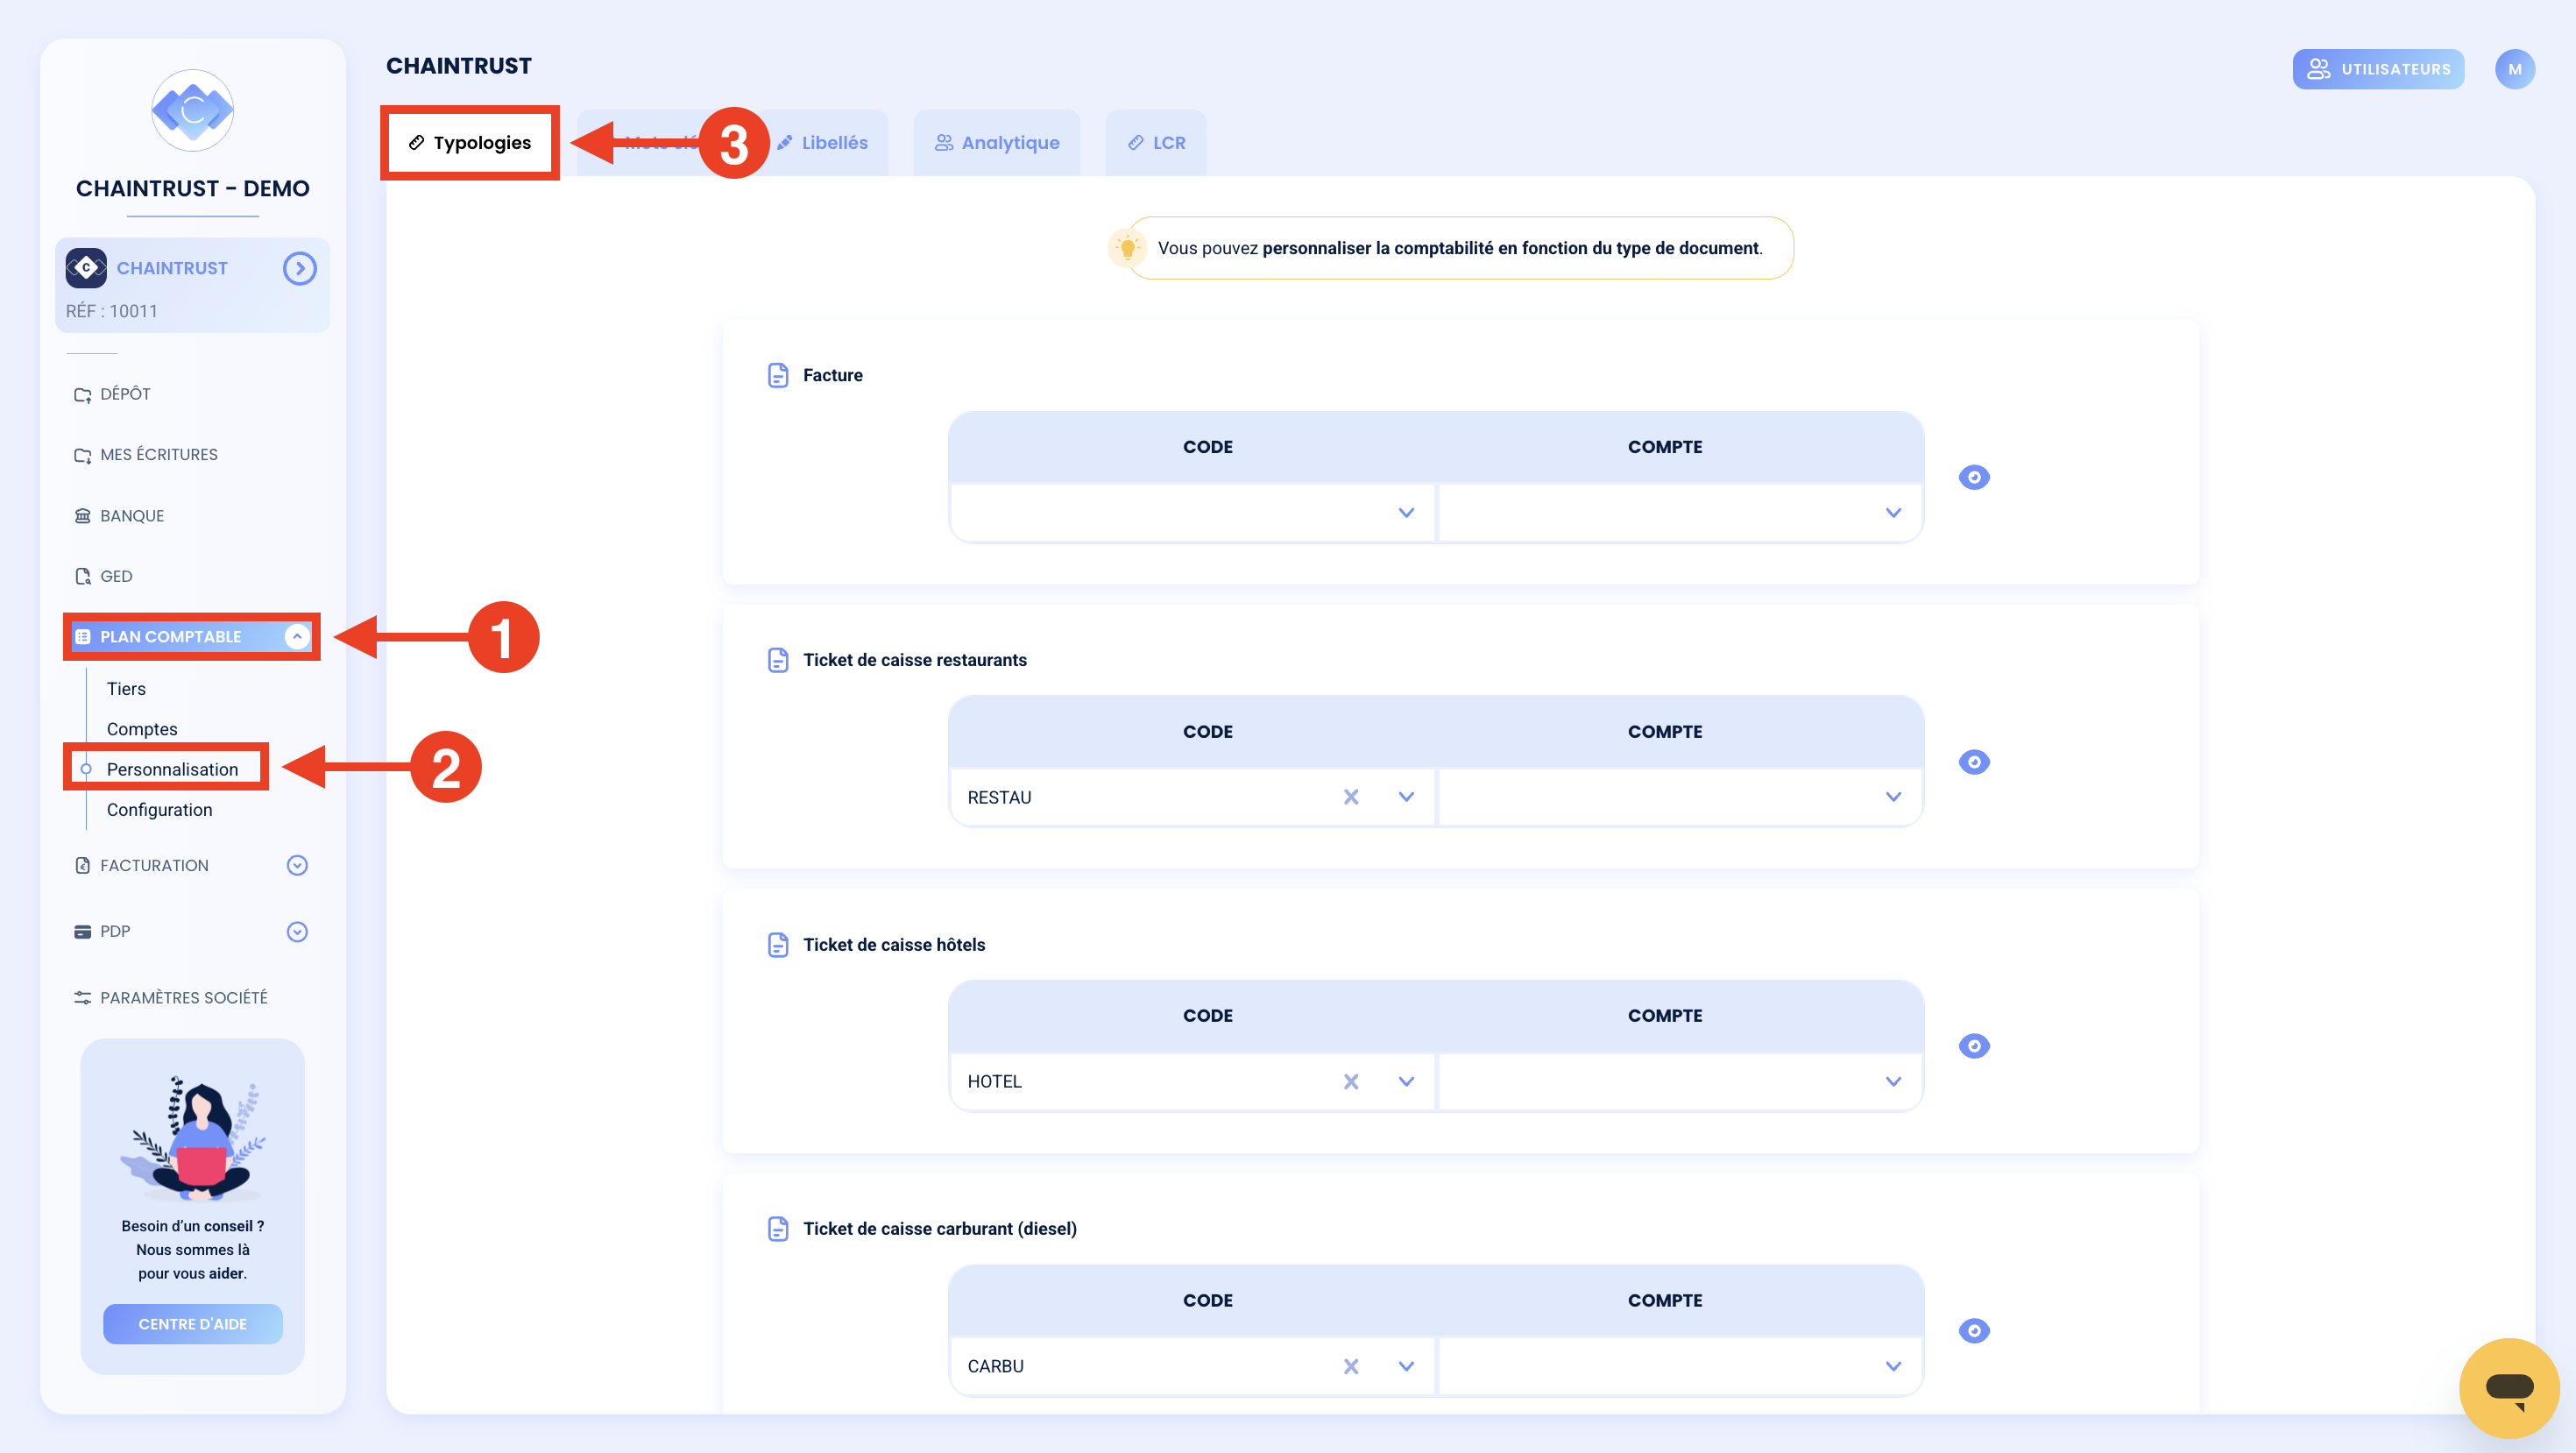Switch to the Typologies tab
Screen dimensions: 2576x1453
point(470,143)
